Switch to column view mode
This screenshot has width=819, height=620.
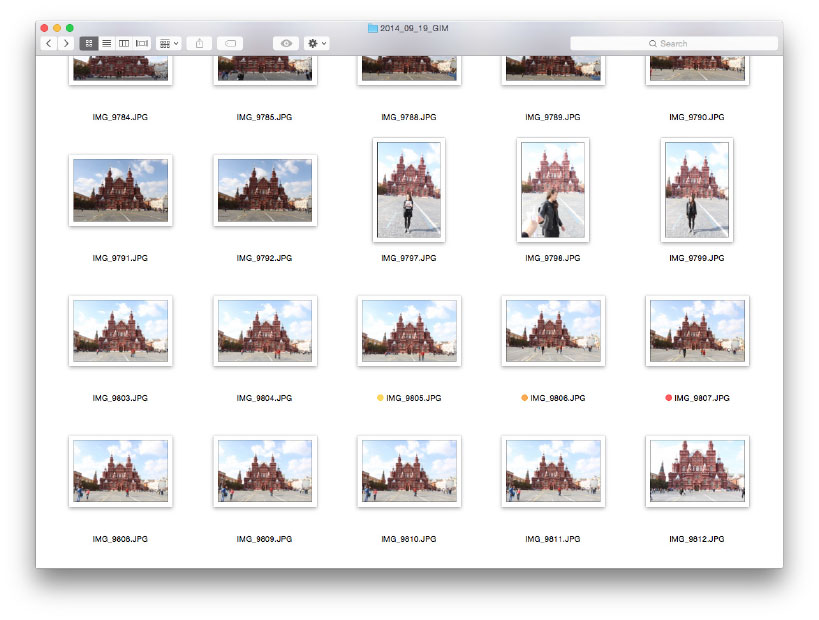click(x=124, y=44)
